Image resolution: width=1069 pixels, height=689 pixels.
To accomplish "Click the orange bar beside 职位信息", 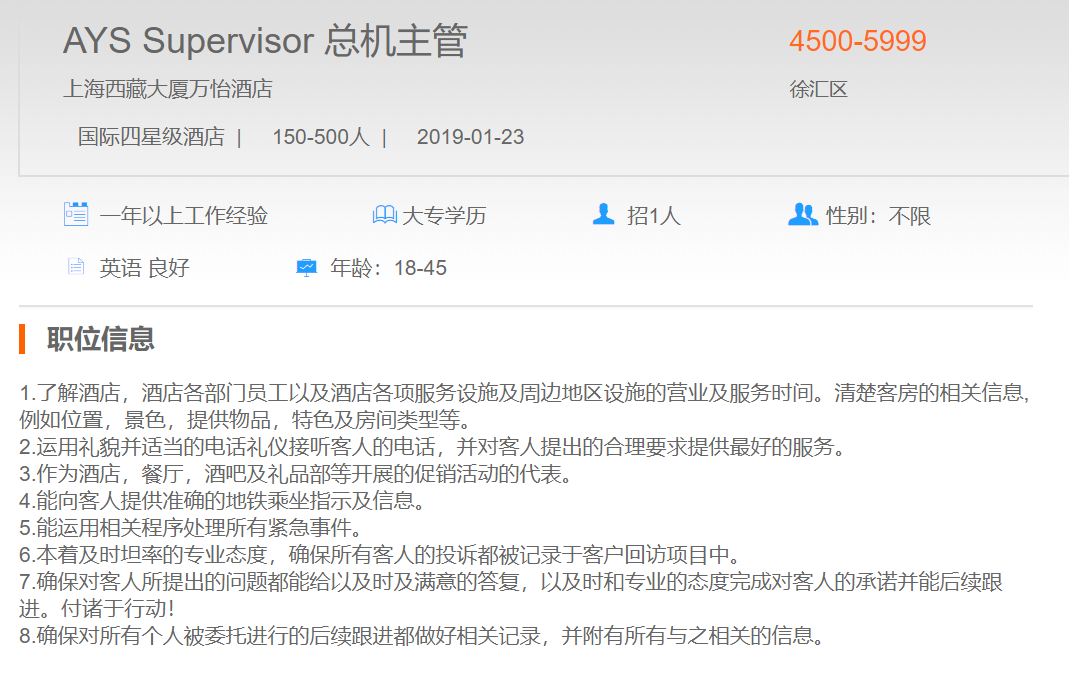I will [22, 339].
